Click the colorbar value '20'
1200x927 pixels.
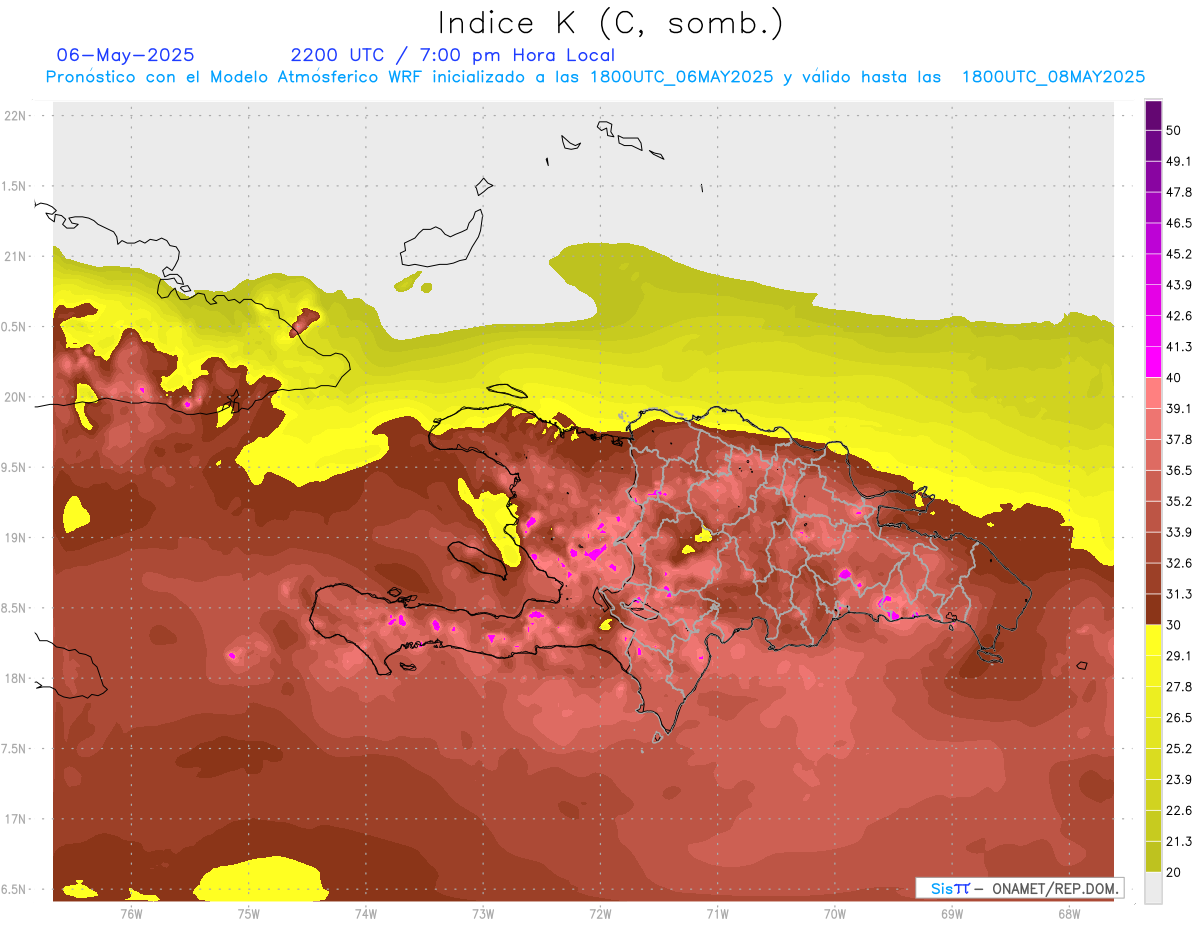click(x=1174, y=871)
